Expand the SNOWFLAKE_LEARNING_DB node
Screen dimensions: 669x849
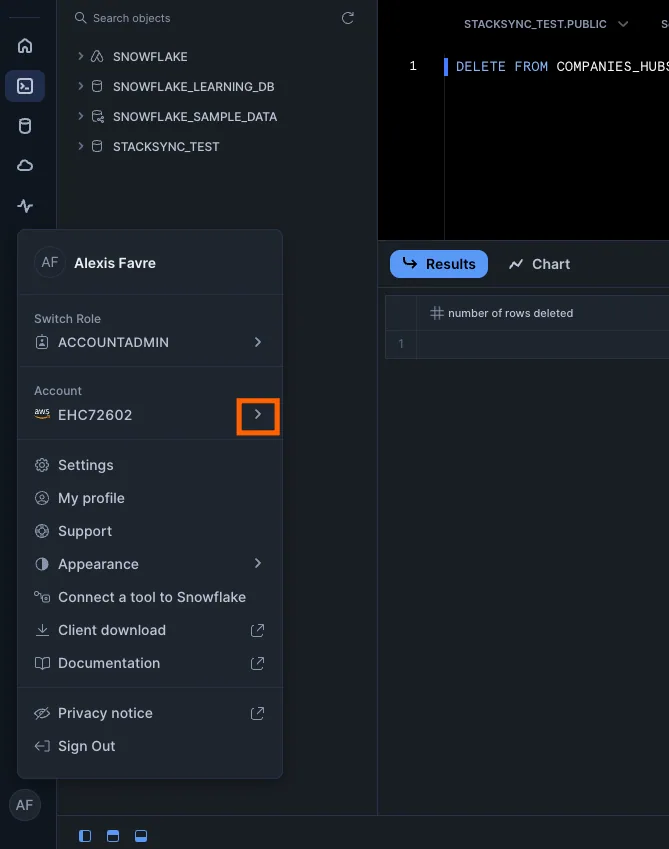tap(80, 86)
